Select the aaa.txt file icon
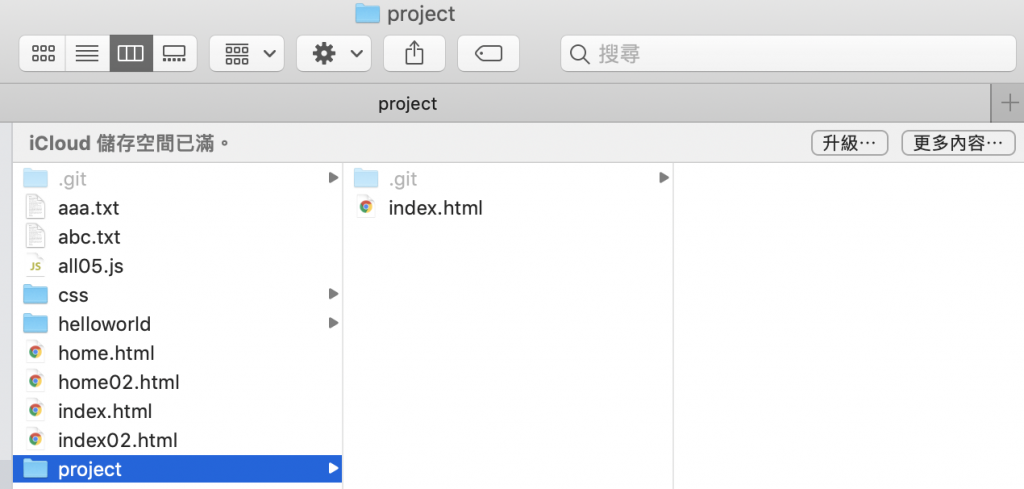The image size is (1024, 489). pyautogui.click(x=35, y=208)
